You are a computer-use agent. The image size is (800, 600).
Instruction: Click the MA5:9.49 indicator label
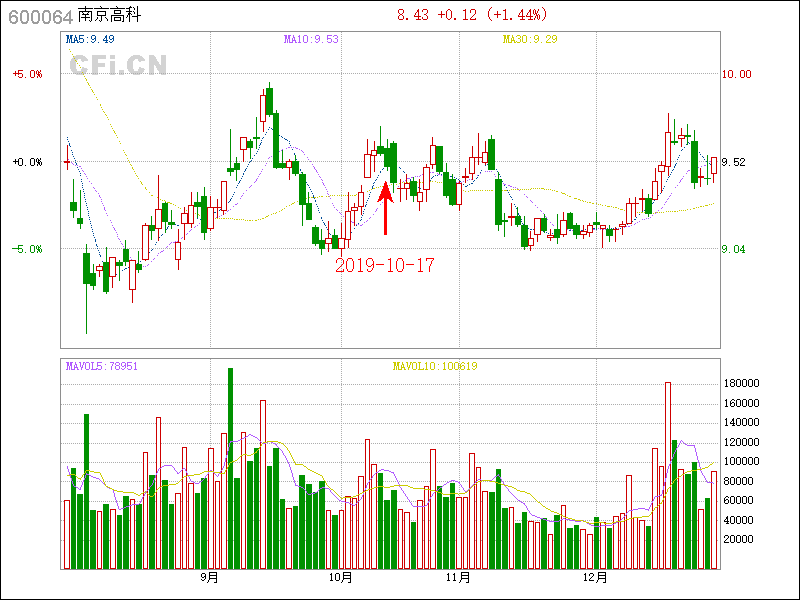click(90, 40)
